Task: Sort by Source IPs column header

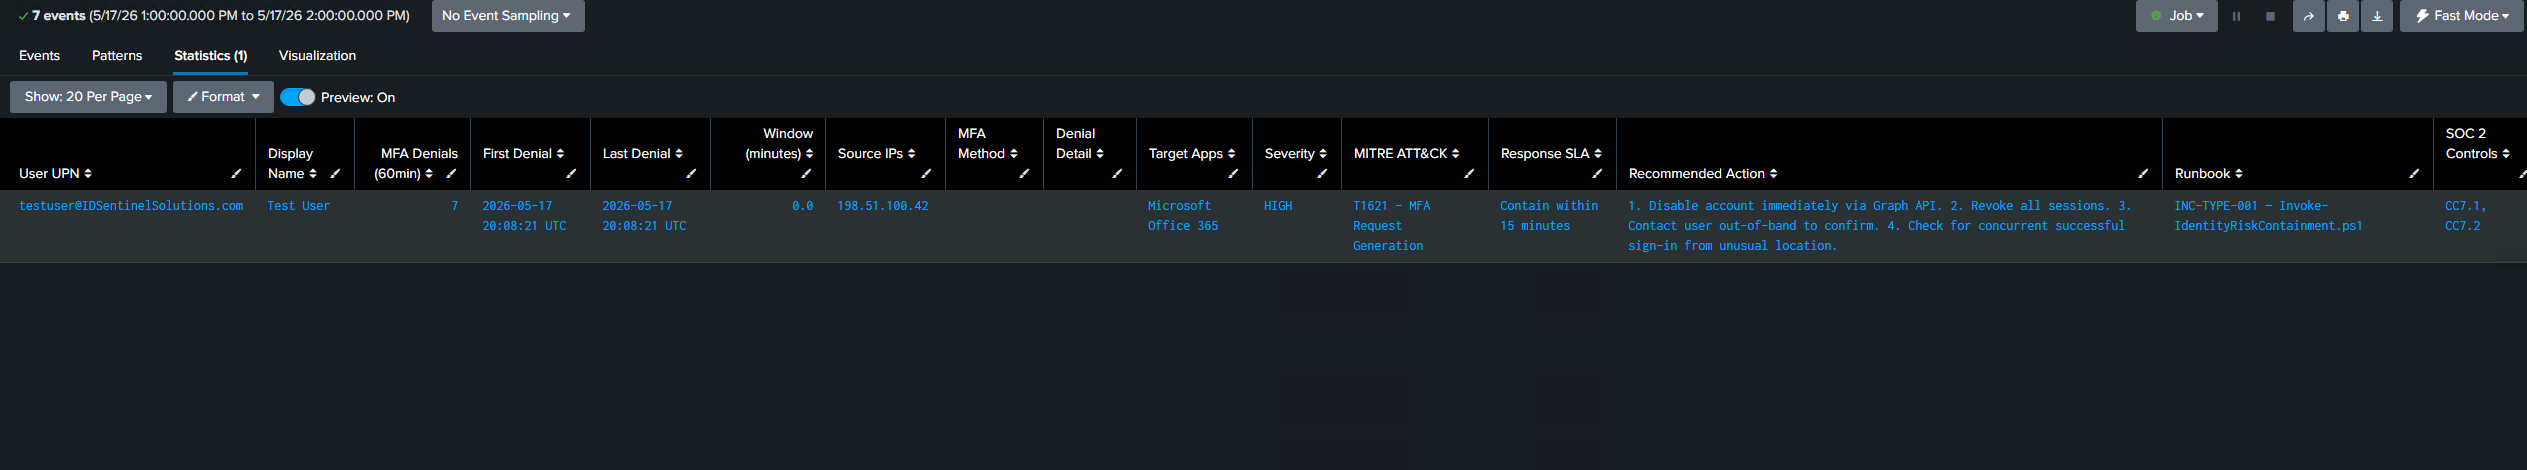Action: coord(877,154)
